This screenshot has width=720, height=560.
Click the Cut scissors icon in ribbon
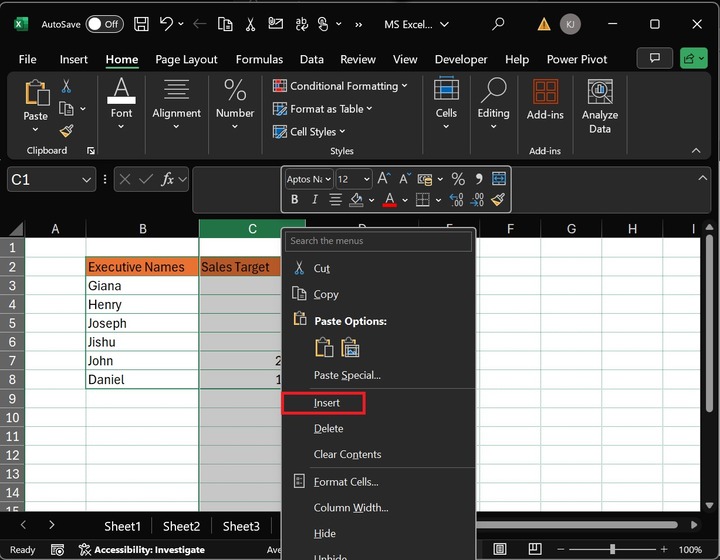[66, 87]
